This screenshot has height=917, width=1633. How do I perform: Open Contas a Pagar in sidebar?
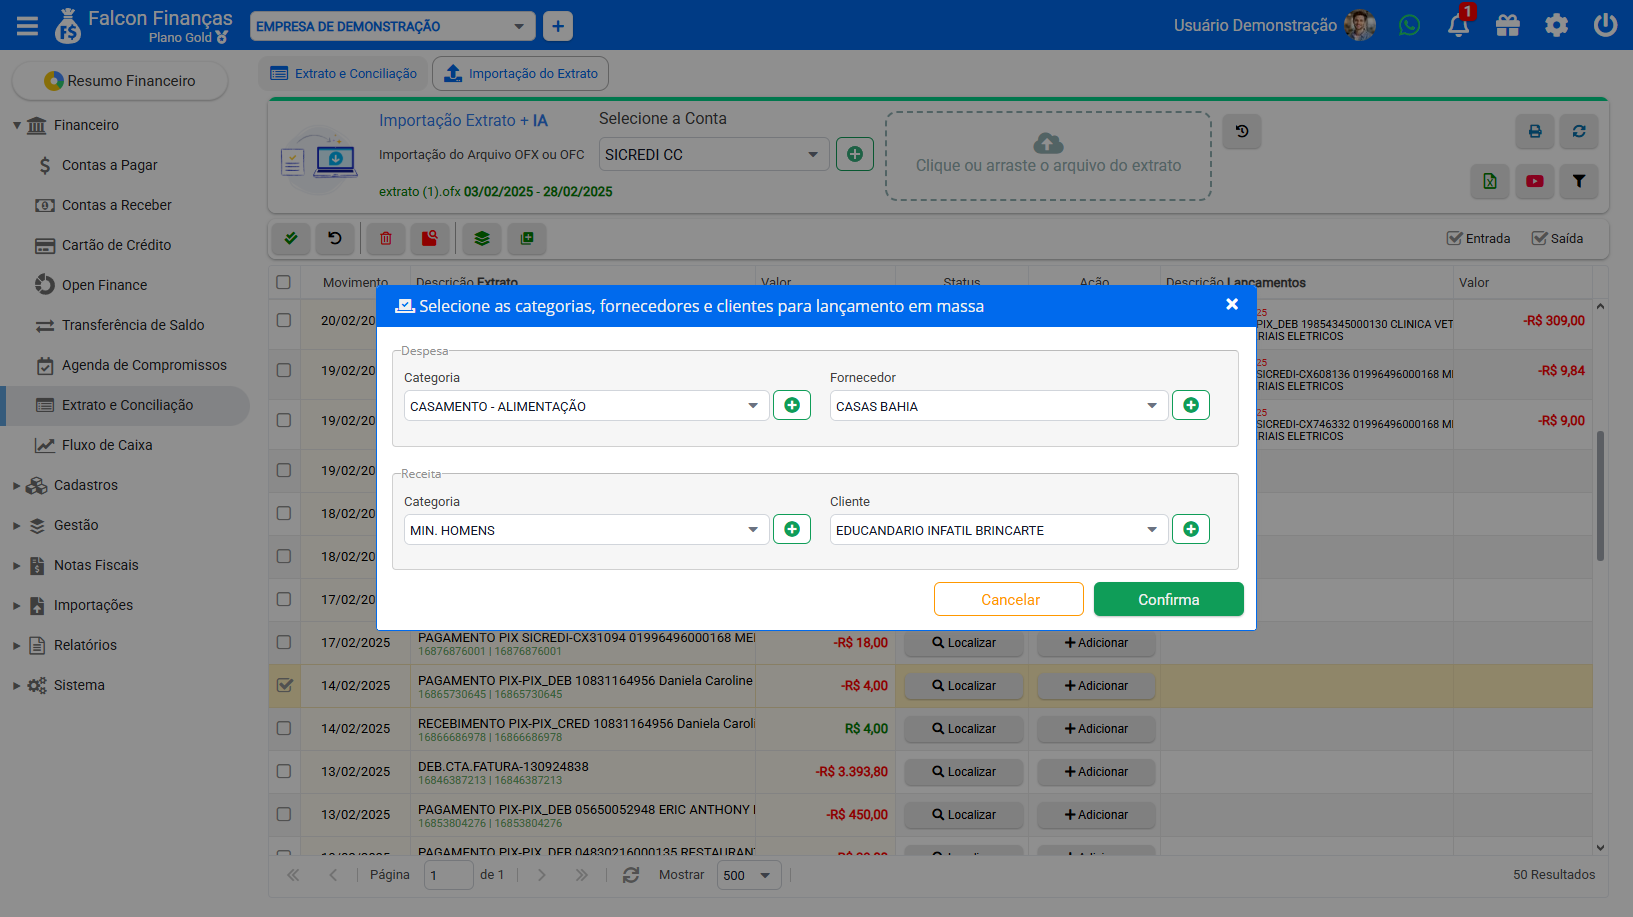click(x=109, y=165)
